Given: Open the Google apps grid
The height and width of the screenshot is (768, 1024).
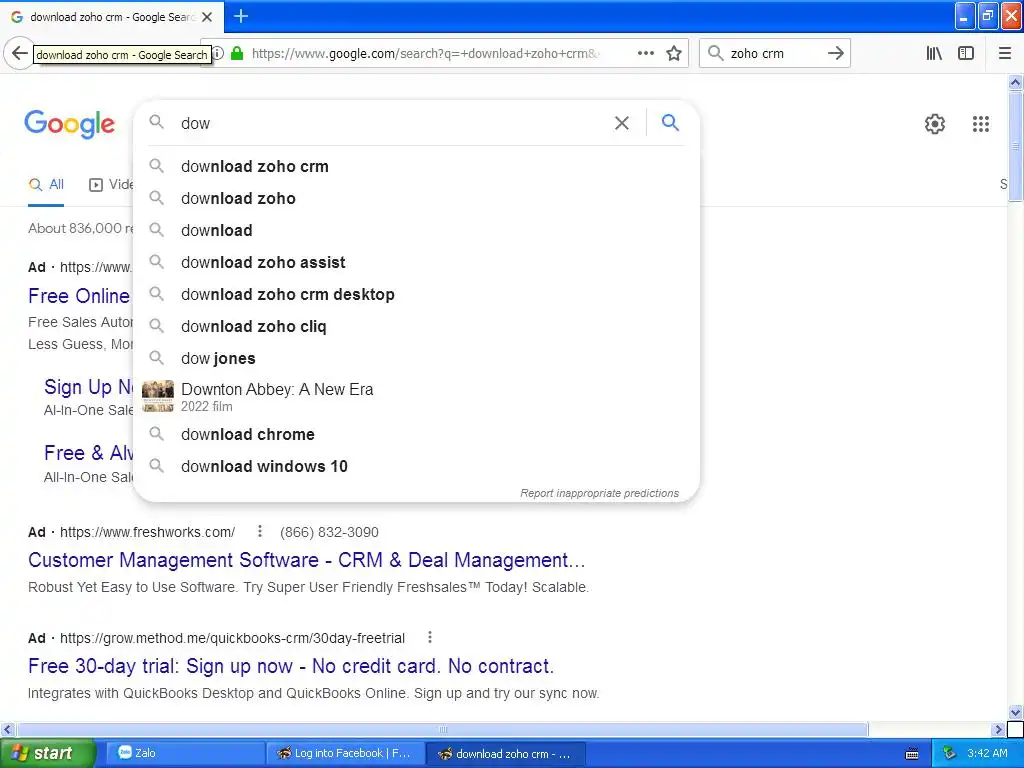Looking at the screenshot, I should [x=980, y=123].
